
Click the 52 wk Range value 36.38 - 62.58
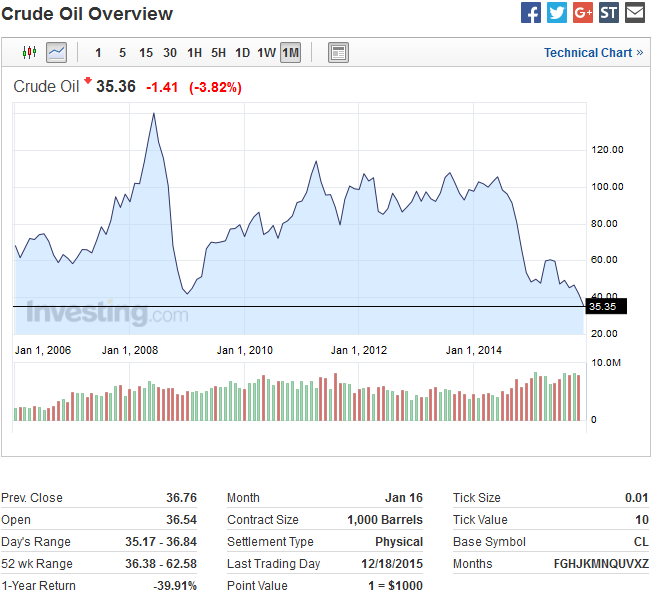click(x=161, y=564)
